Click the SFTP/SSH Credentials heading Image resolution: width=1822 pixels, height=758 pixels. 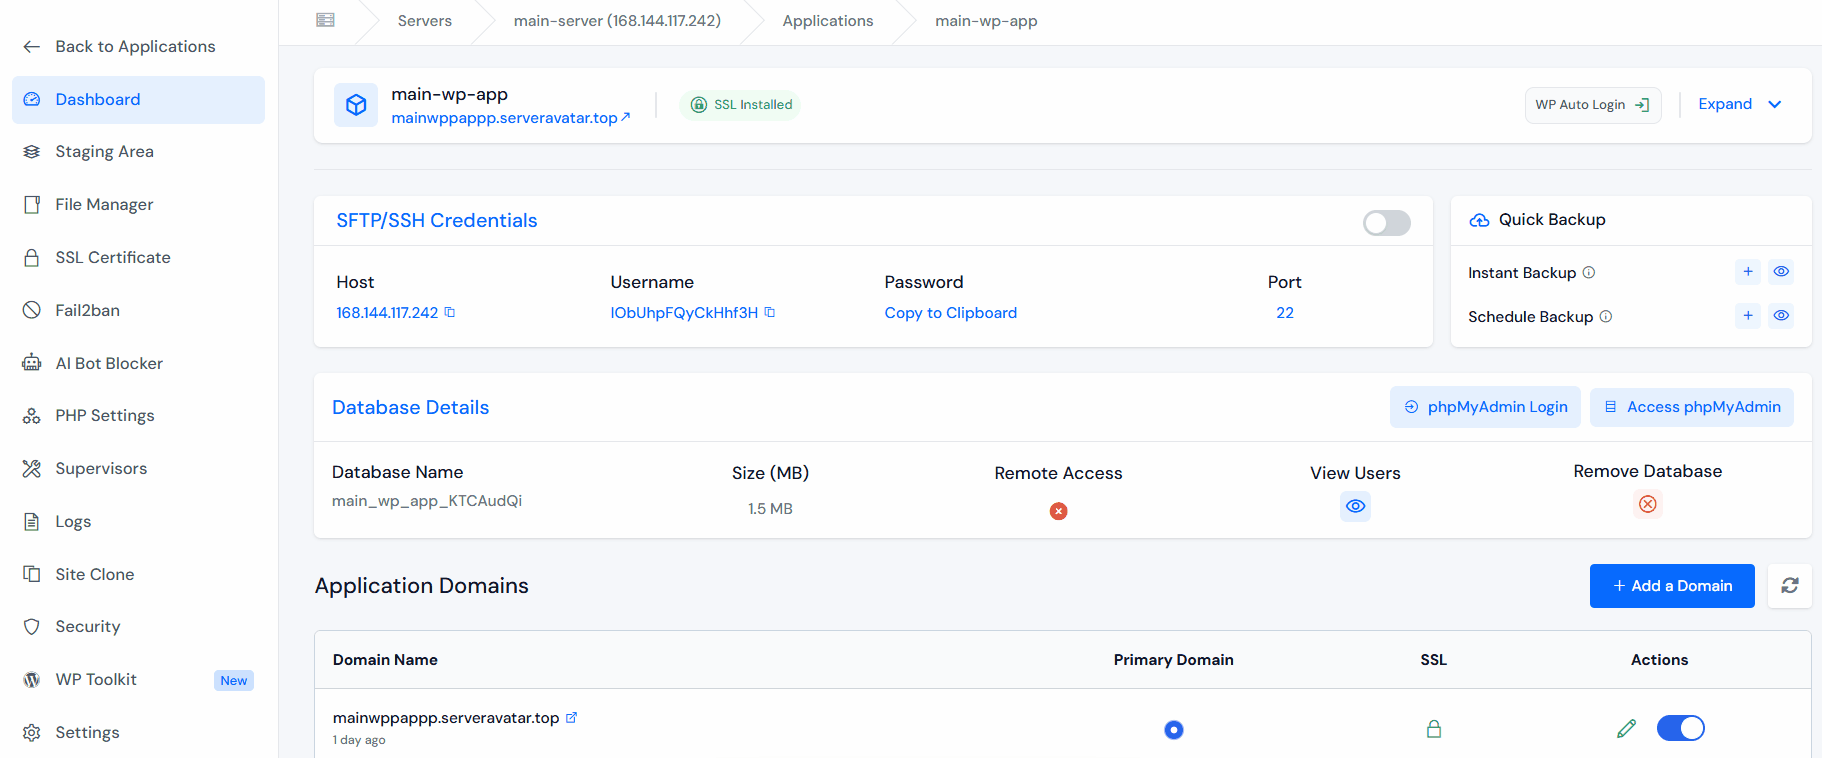pos(437,221)
